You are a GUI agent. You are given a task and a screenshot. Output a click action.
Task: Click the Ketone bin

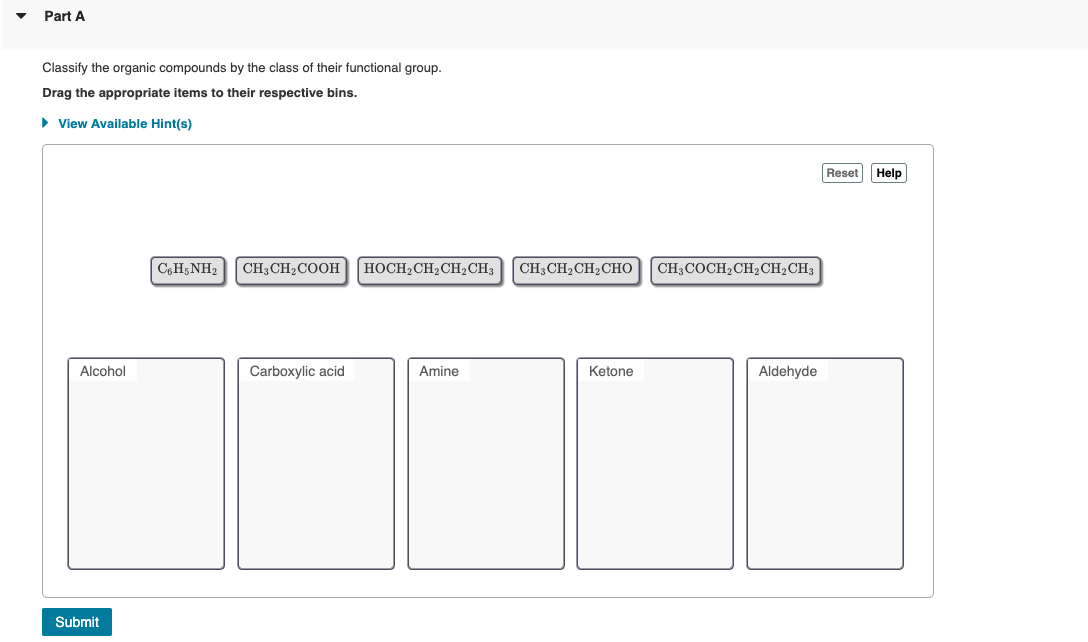click(x=654, y=463)
